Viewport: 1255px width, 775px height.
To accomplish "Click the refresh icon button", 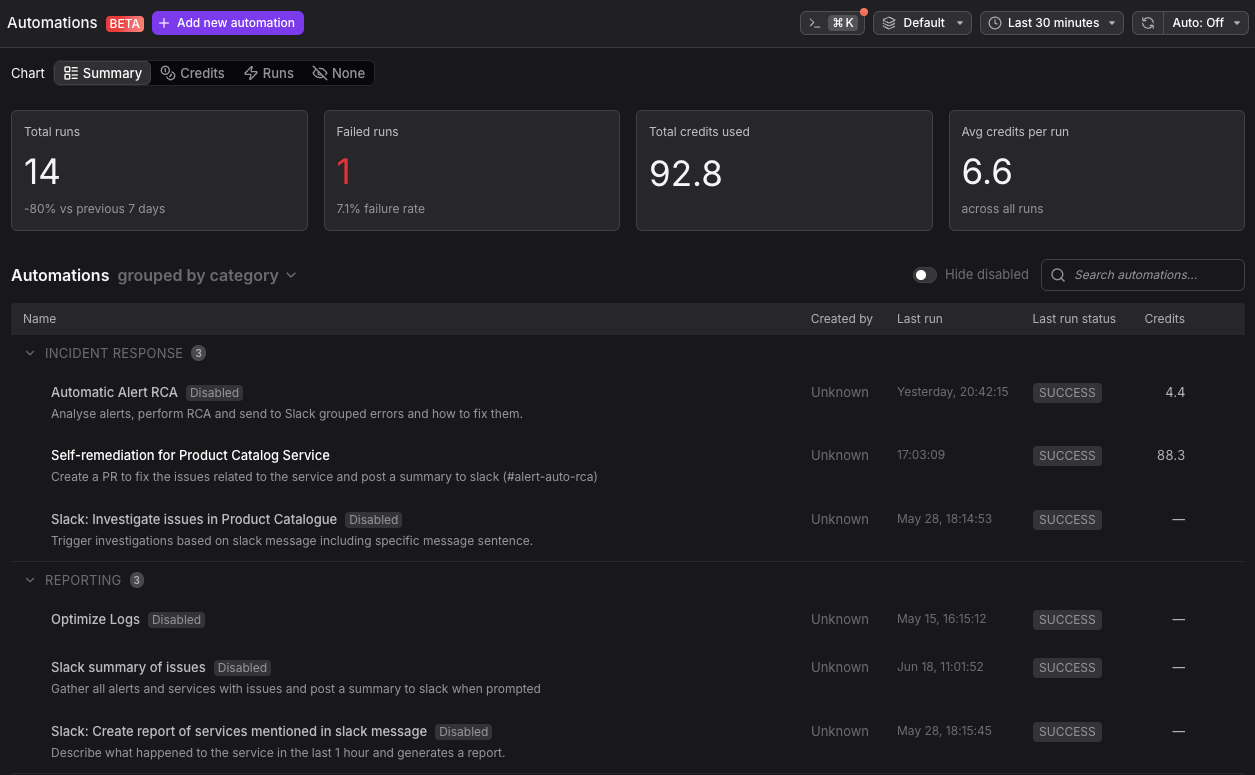I will pos(1148,23).
